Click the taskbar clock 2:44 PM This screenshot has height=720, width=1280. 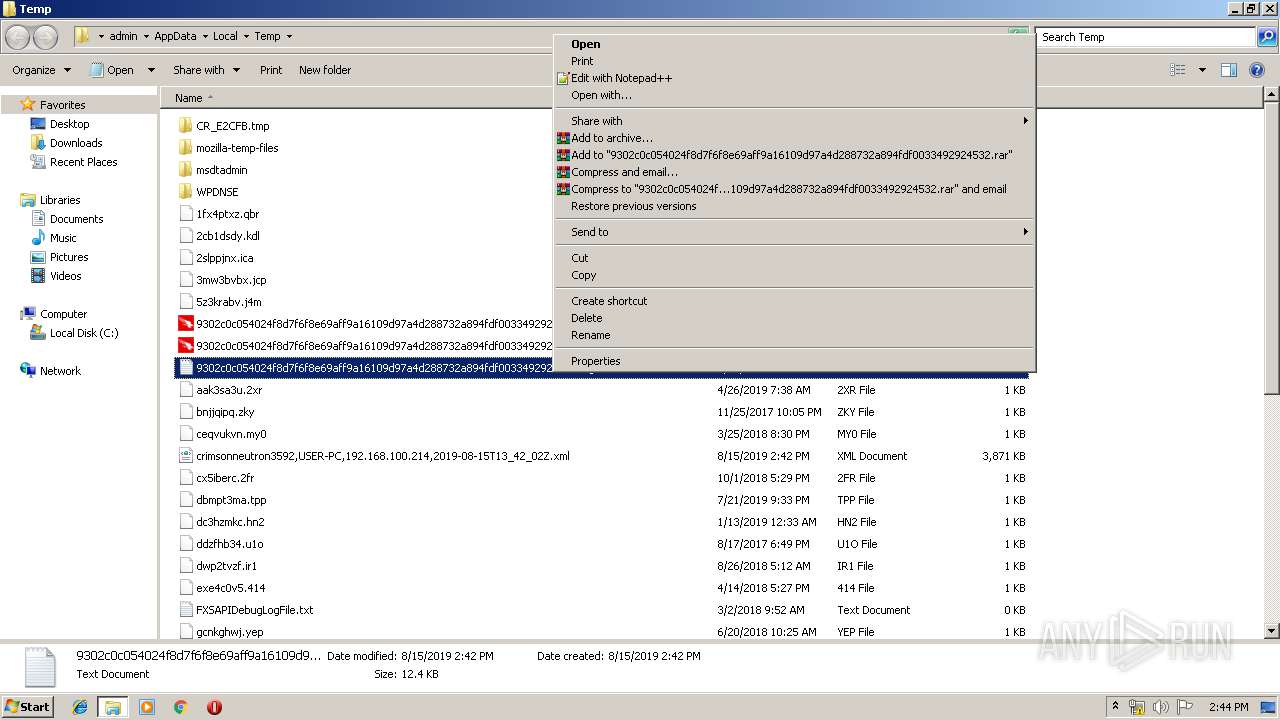(1229, 707)
